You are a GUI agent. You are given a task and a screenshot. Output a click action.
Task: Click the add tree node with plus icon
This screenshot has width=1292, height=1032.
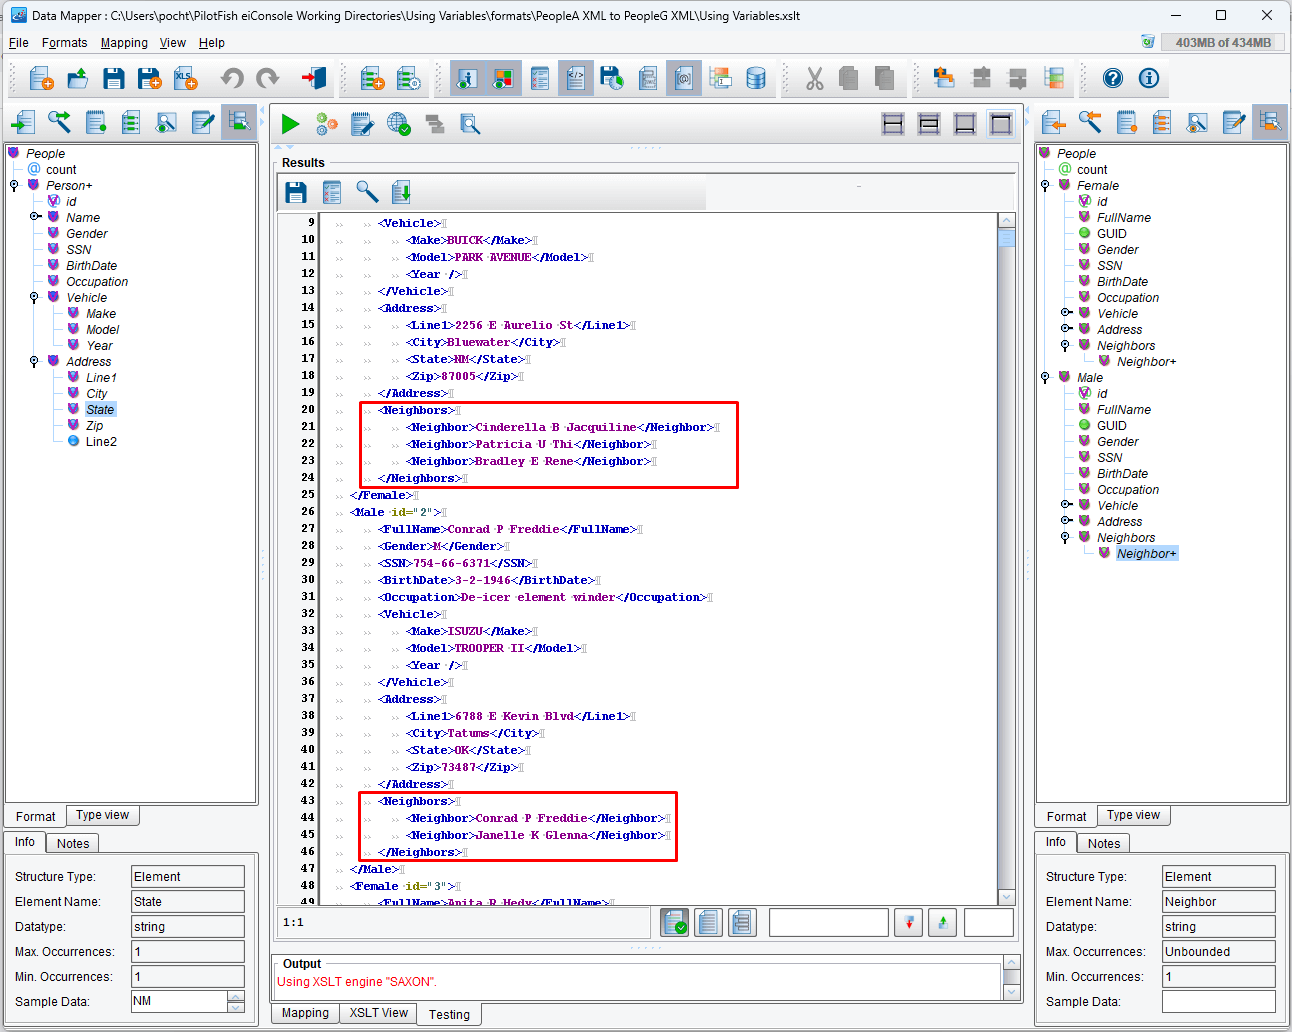click(x=372, y=78)
